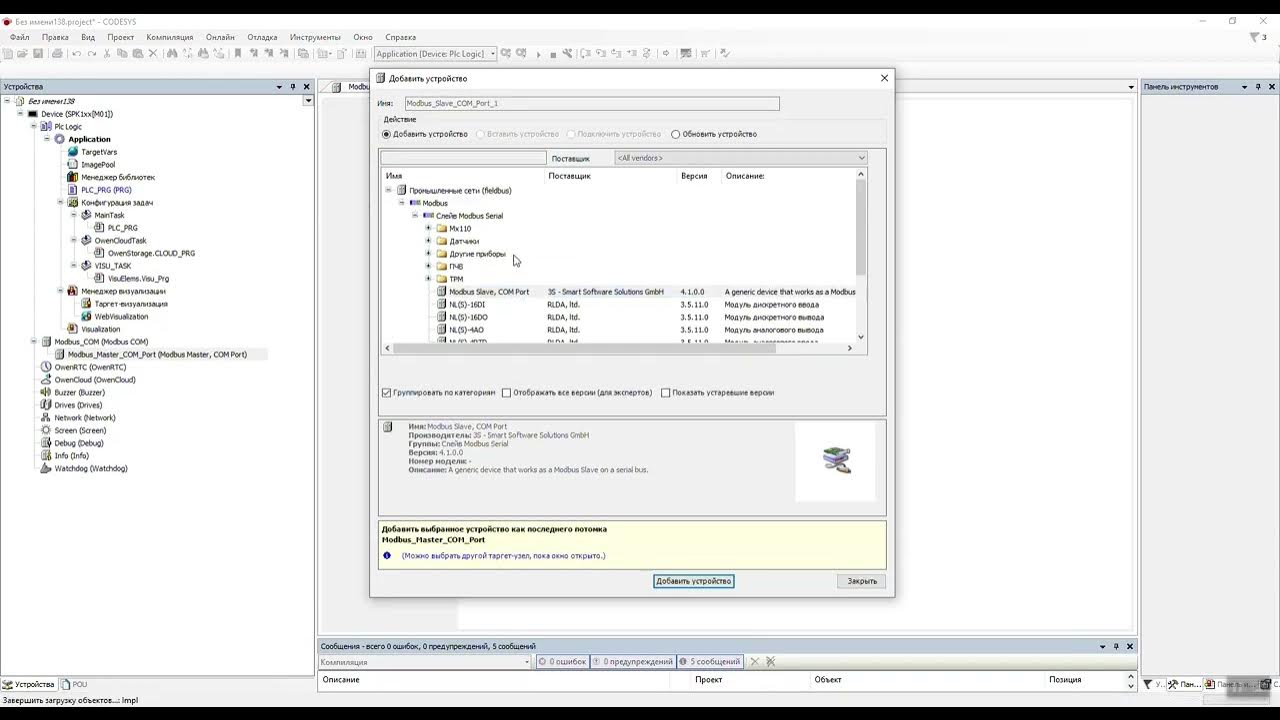Expand the Mx110 folder
The image size is (1280, 720).
[x=429, y=228]
